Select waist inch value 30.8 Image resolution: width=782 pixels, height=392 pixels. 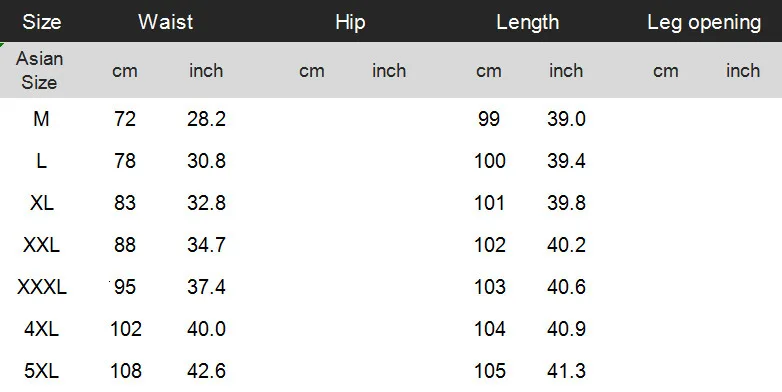(x=206, y=161)
